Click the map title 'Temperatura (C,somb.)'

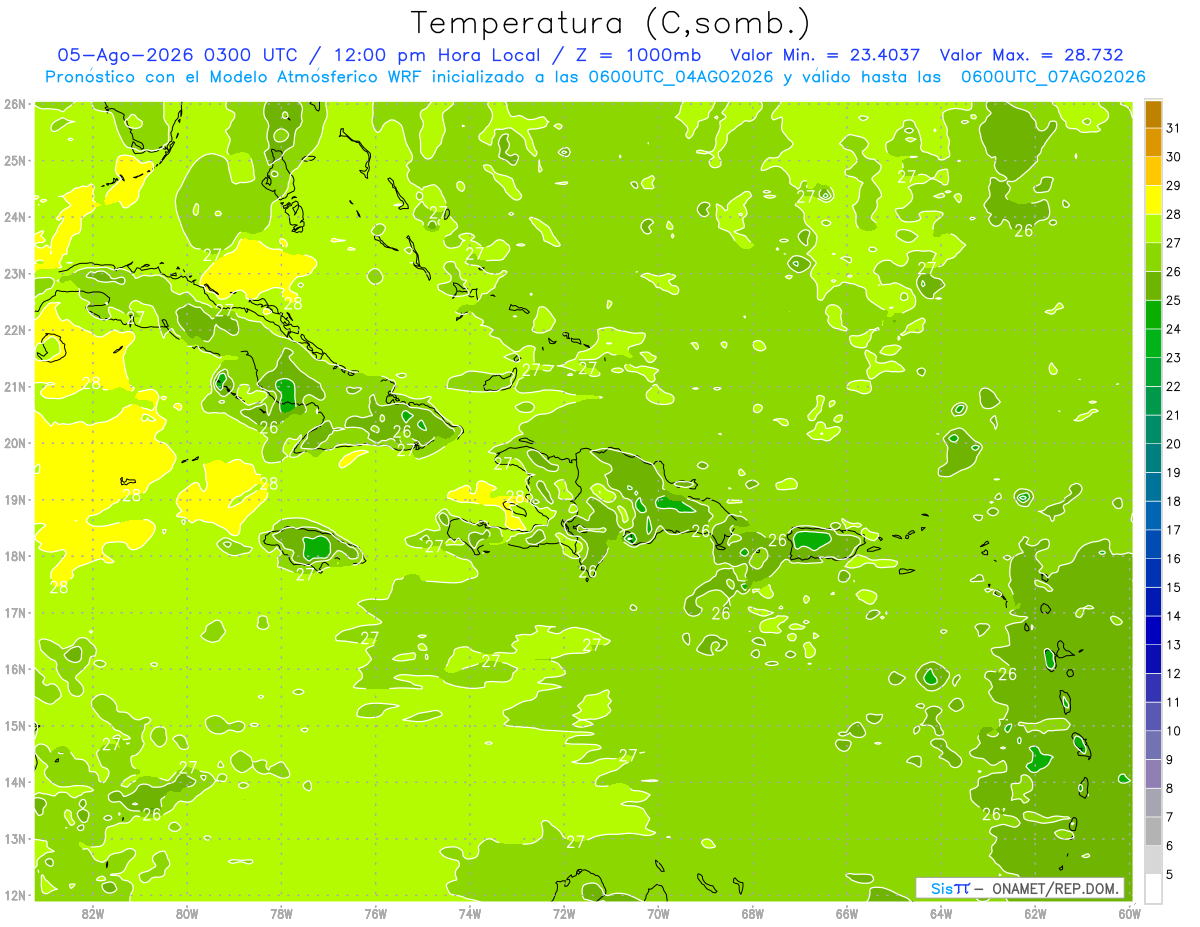click(x=611, y=23)
